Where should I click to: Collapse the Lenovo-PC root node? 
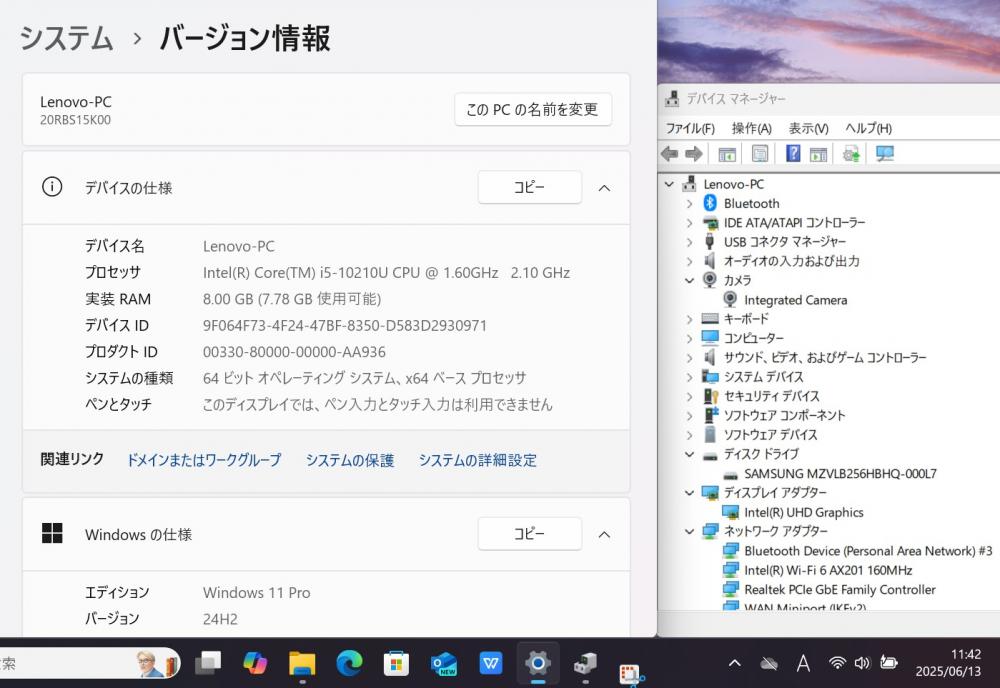coord(669,184)
